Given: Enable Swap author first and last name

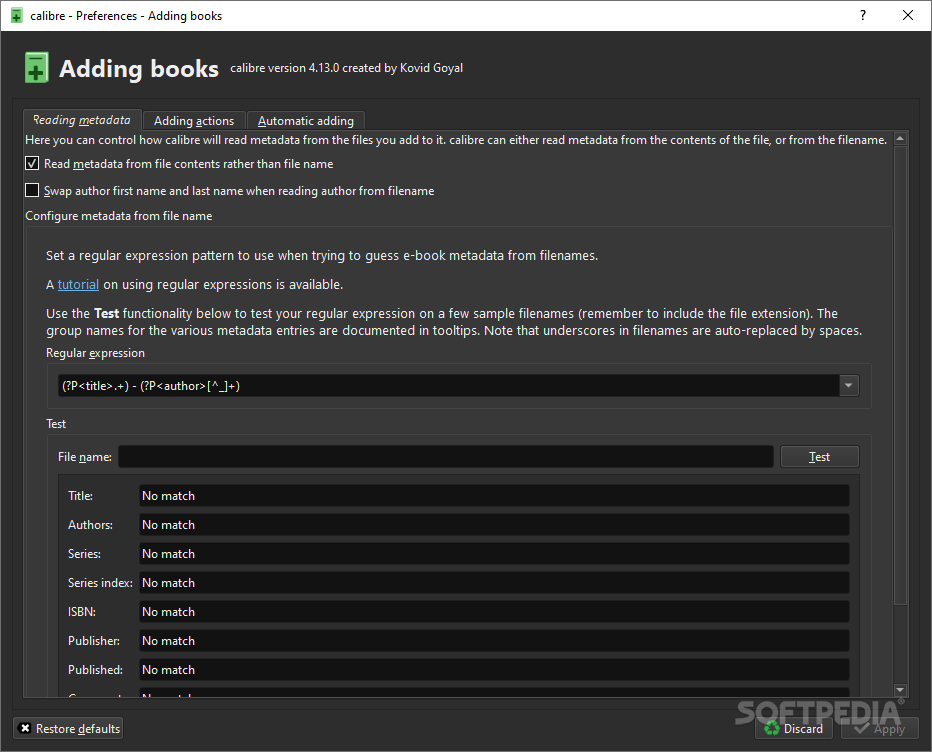Looking at the screenshot, I should (x=32, y=190).
